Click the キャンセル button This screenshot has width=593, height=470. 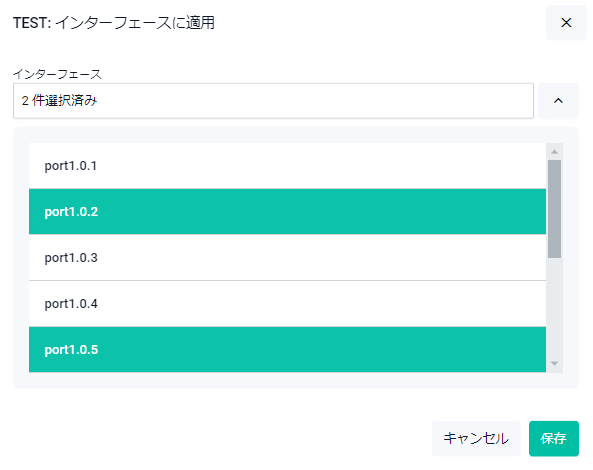(x=476, y=439)
